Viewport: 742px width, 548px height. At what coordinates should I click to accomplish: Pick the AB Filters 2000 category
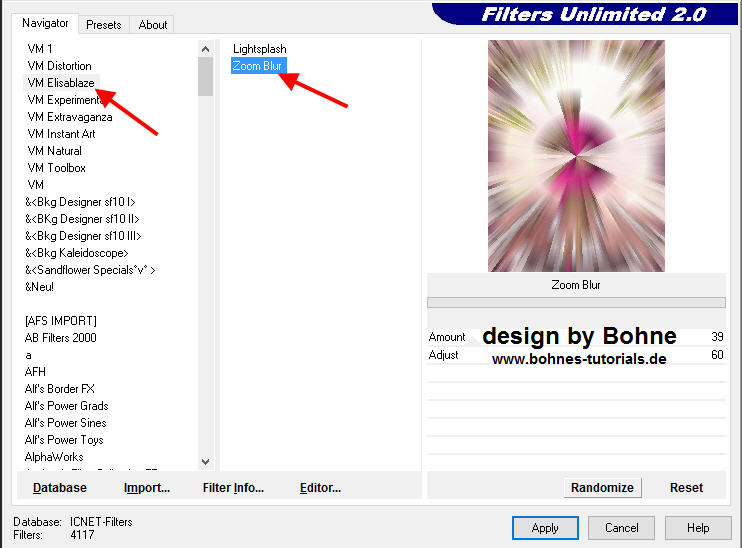[x=61, y=338]
